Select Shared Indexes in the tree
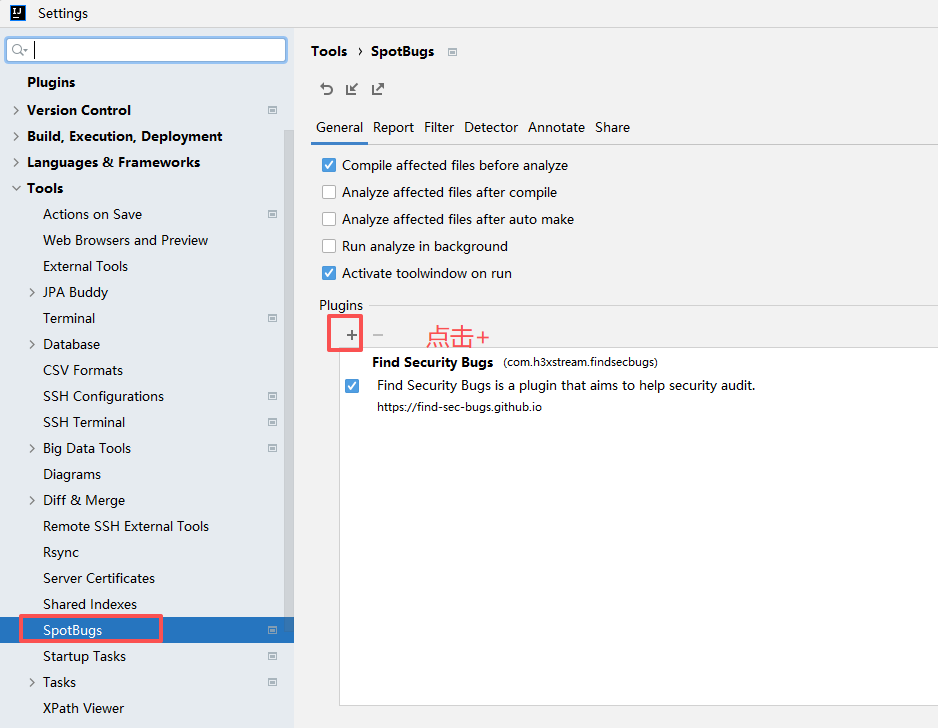938x728 pixels. (x=90, y=604)
